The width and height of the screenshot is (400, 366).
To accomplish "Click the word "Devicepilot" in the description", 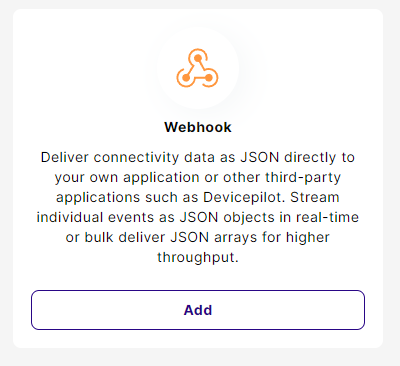I will tap(244, 197).
